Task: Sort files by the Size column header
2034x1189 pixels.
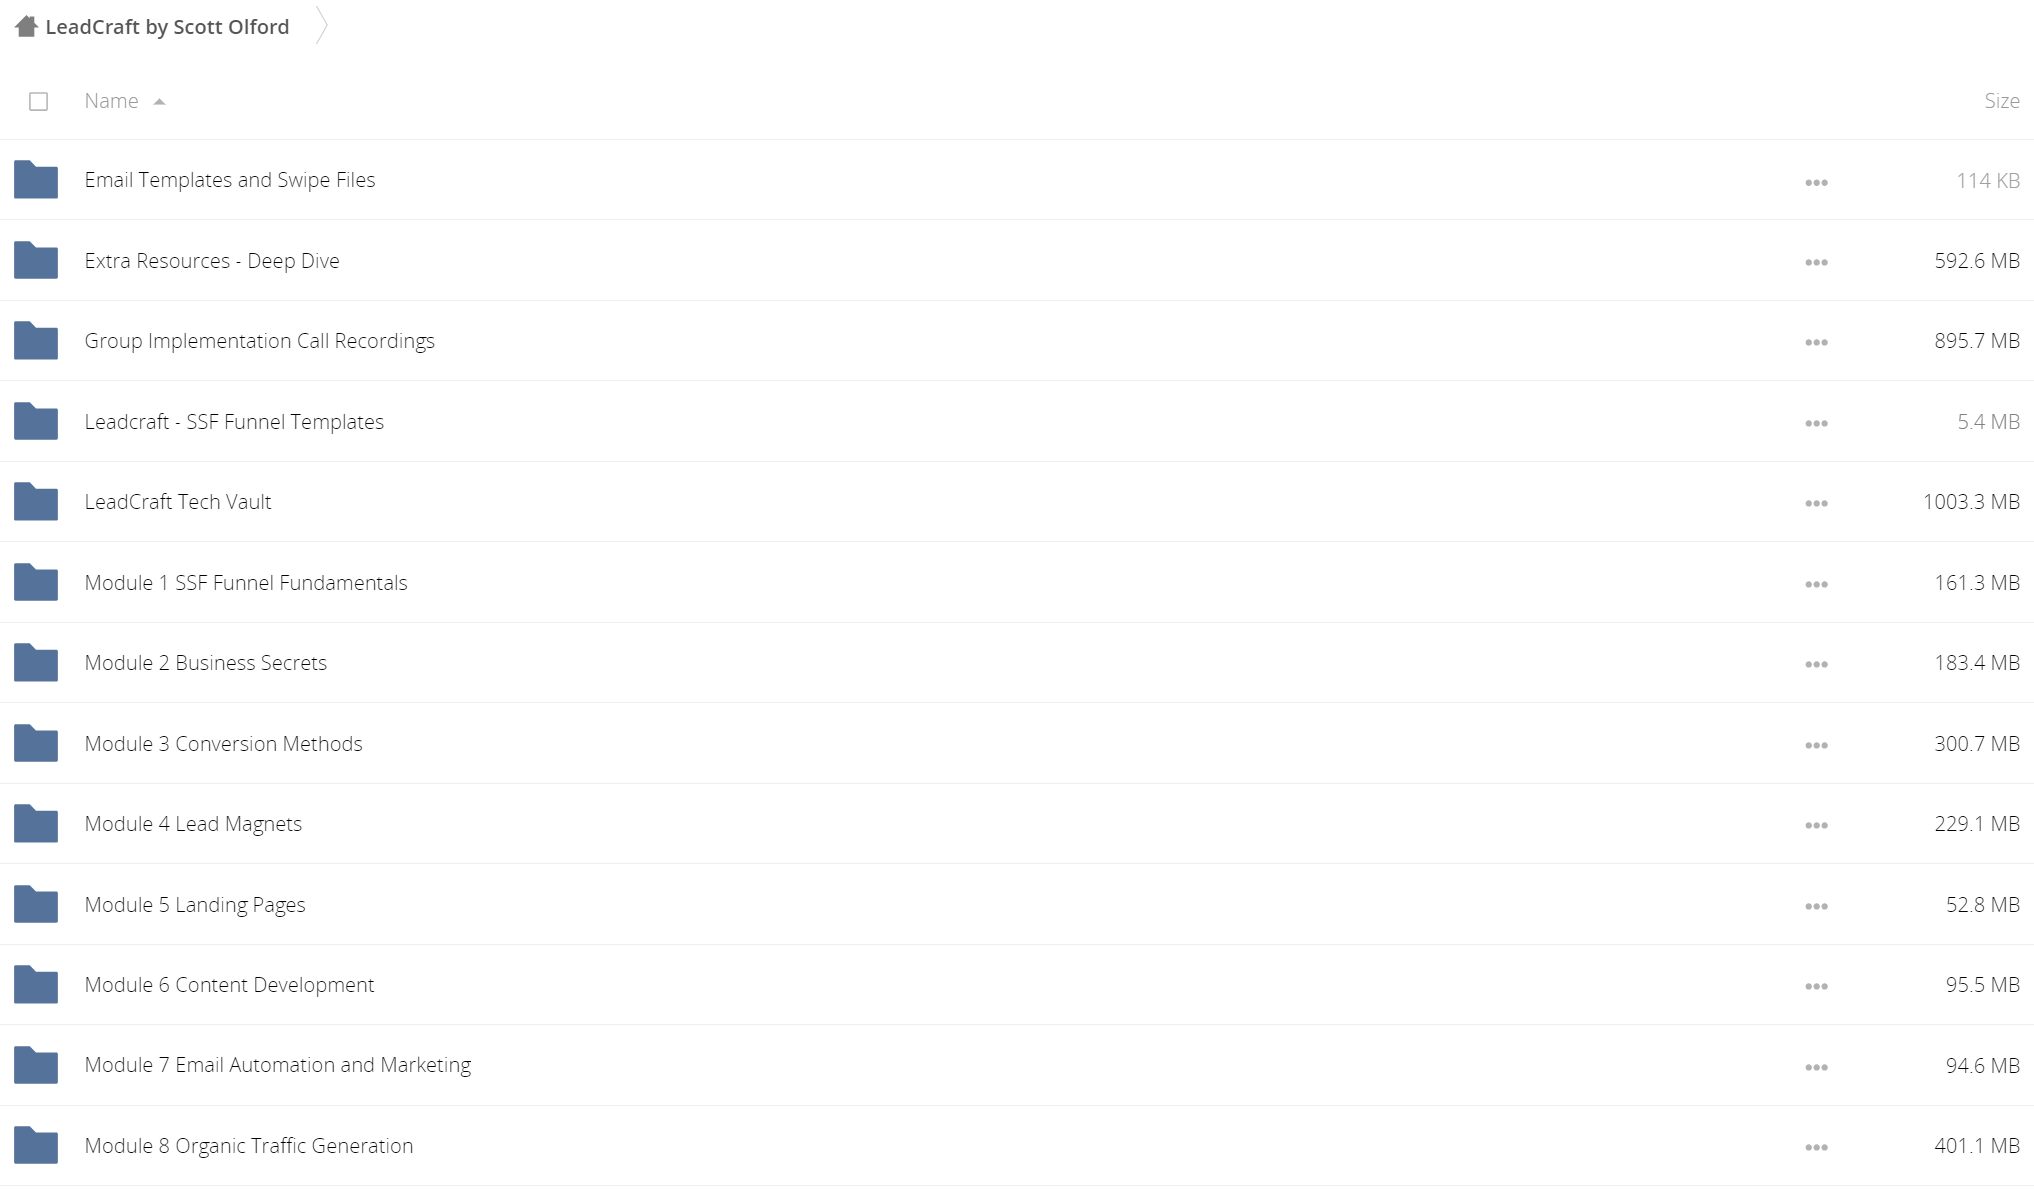Action: tap(2001, 101)
